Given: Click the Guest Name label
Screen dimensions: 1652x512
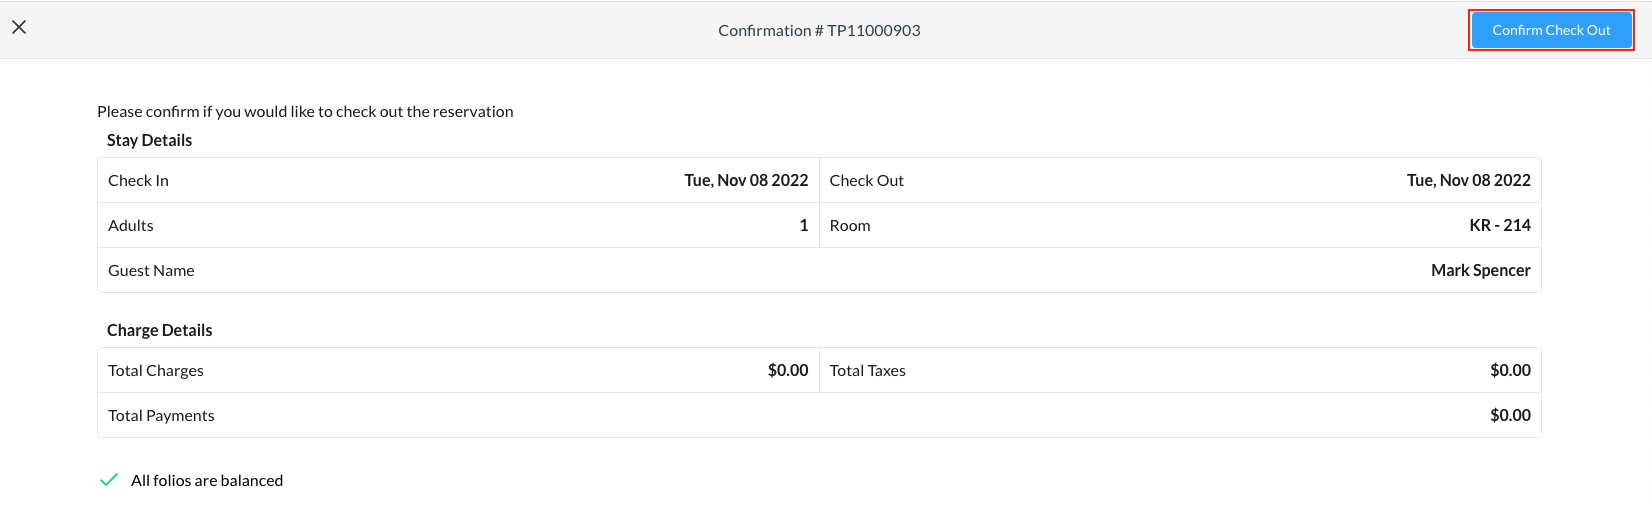Looking at the screenshot, I should tap(151, 270).
